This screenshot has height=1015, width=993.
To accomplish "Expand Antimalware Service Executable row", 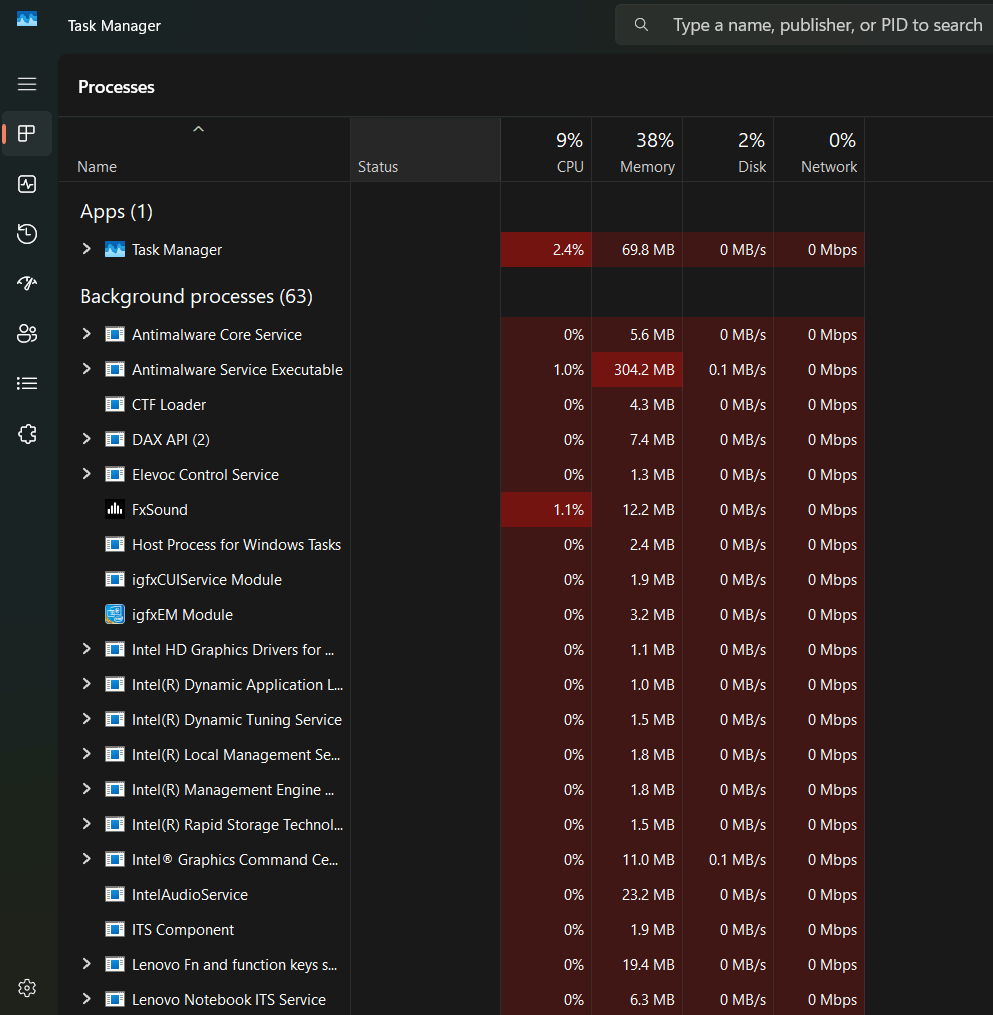I will pos(86,368).
